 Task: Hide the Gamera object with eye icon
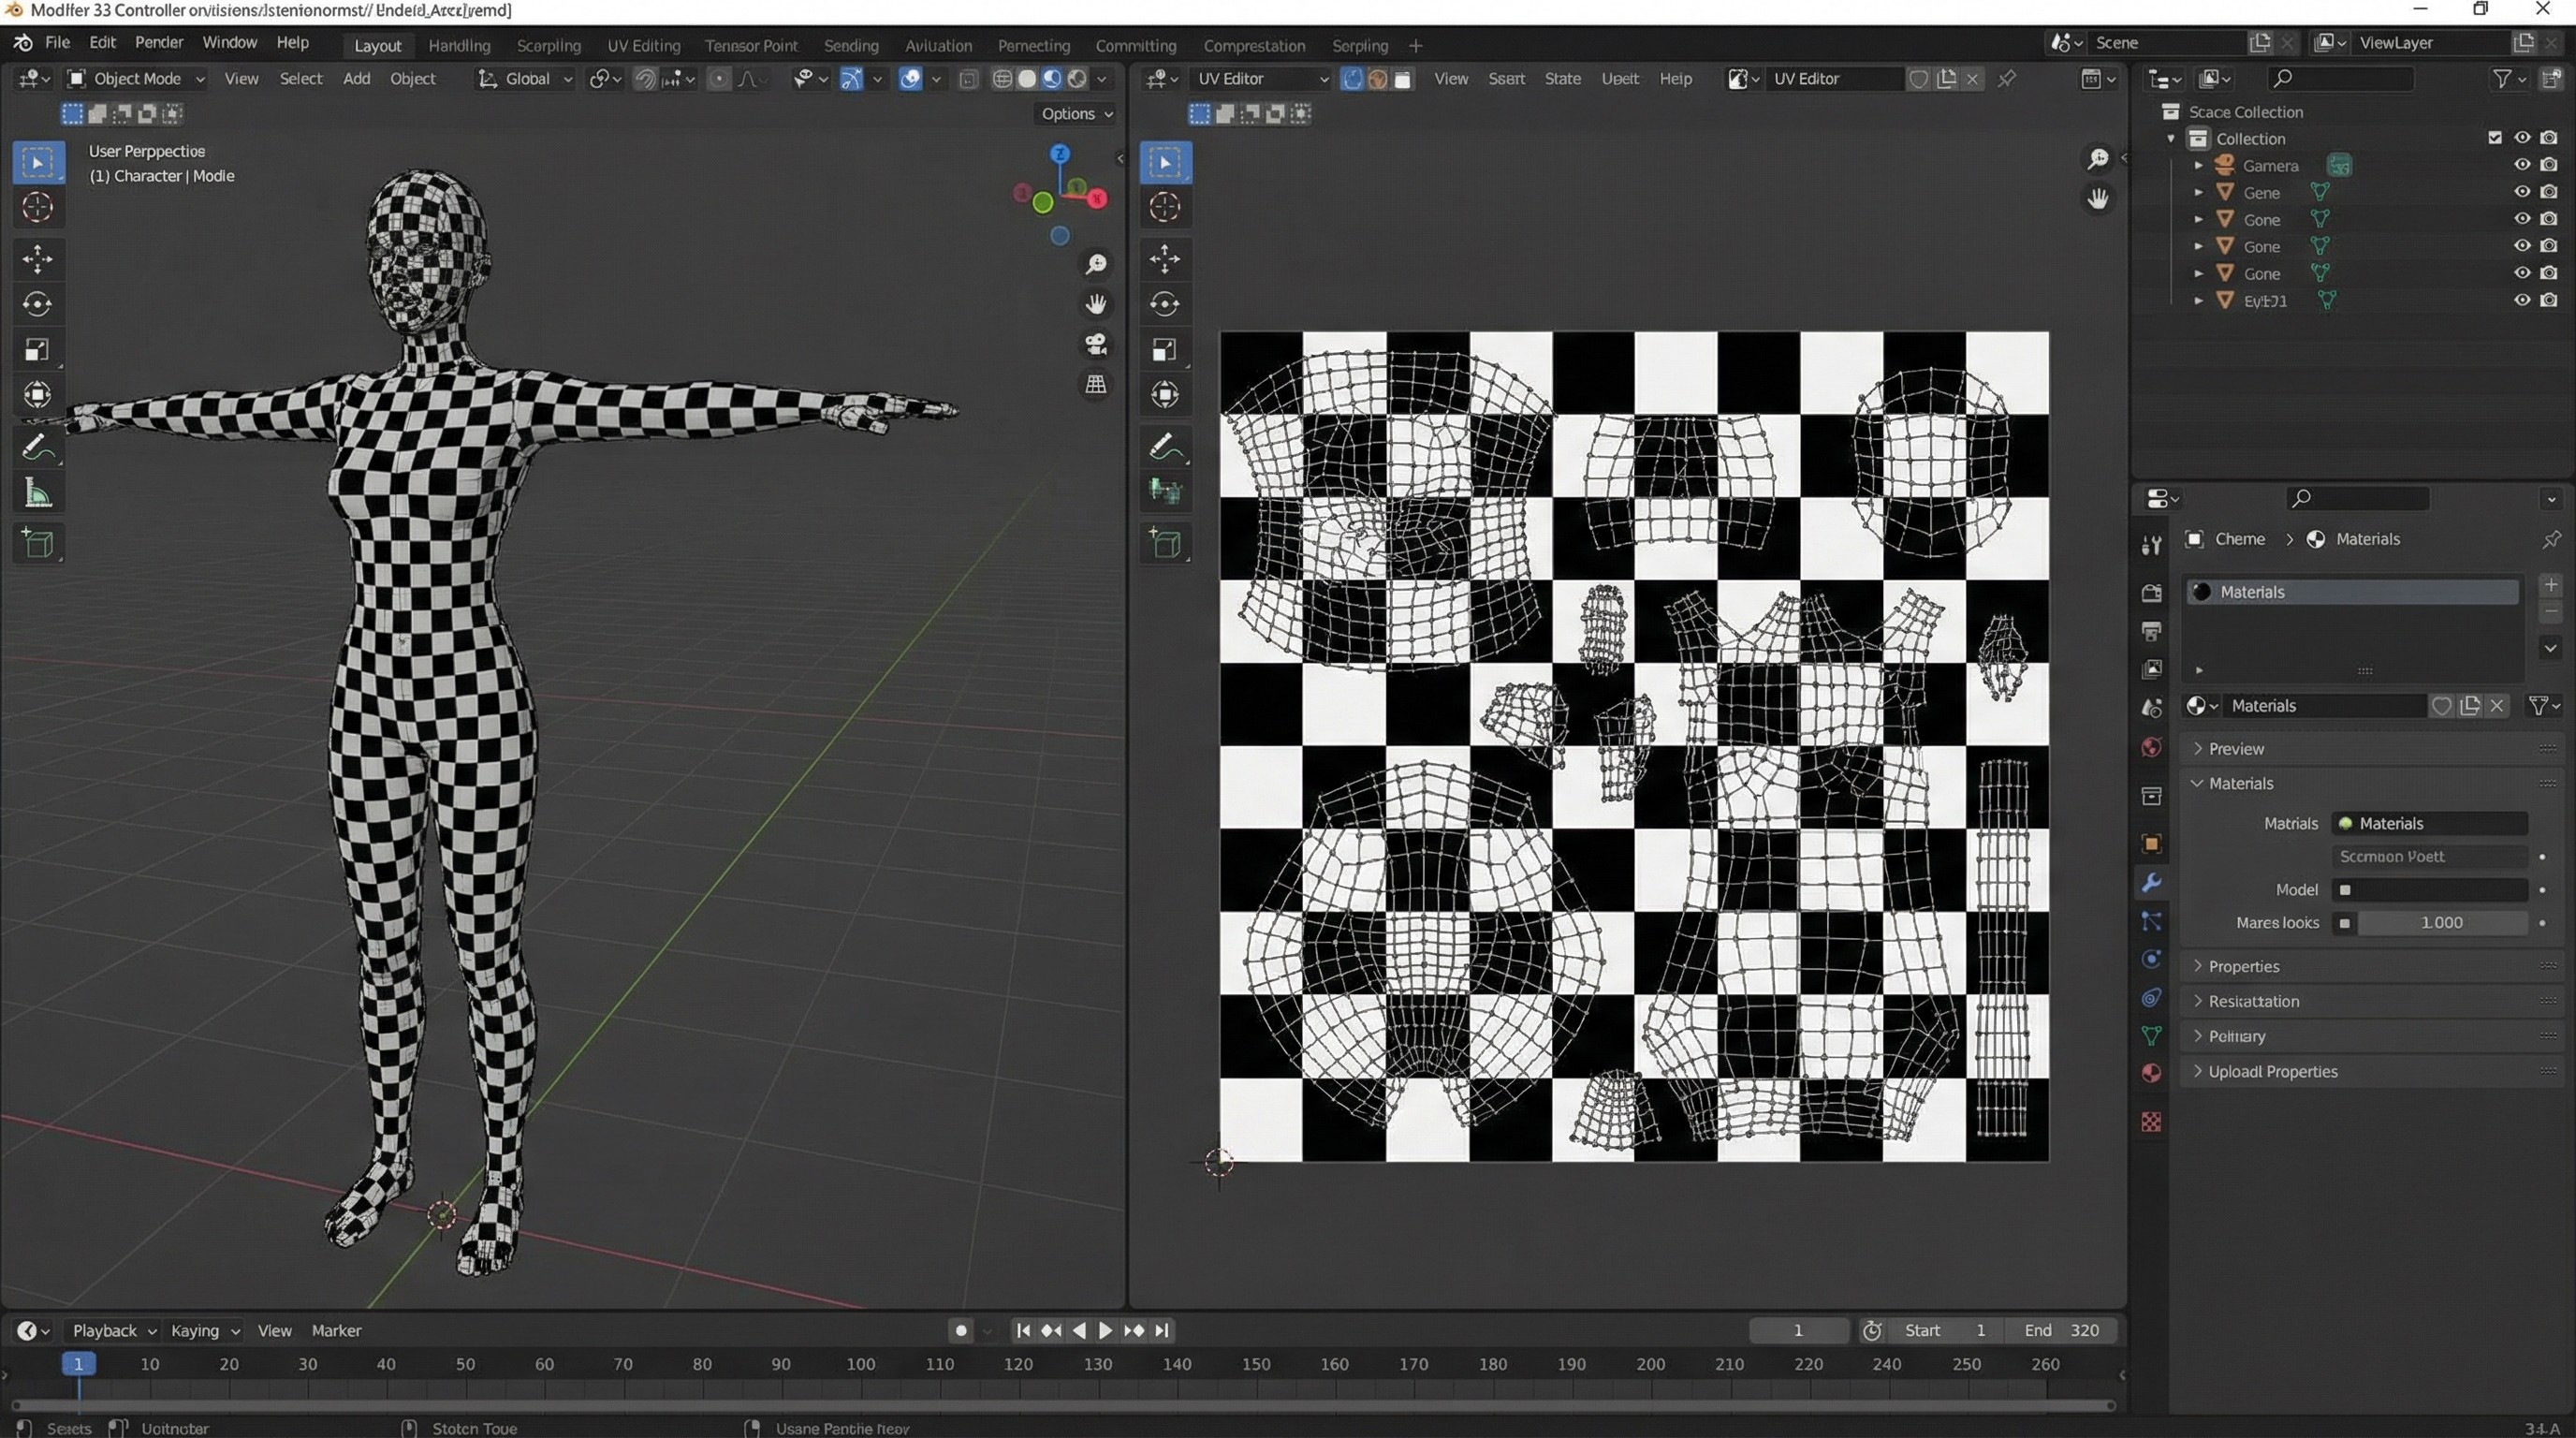[2522, 165]
